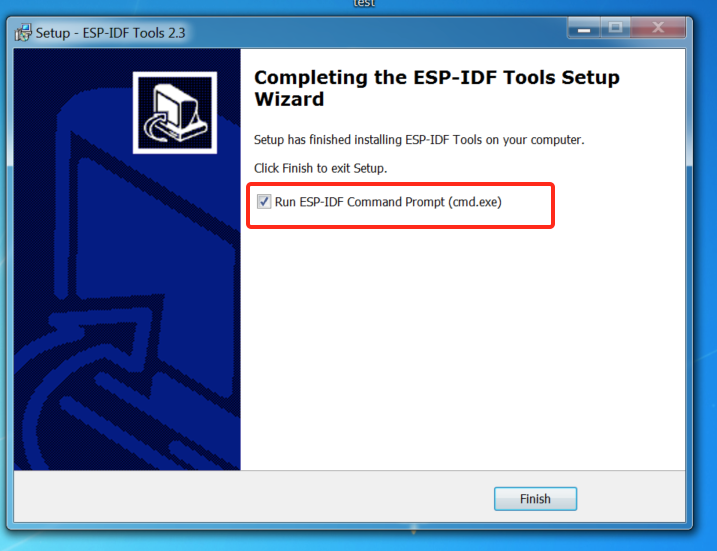Image resolution: width=717 pixels, height=551 pixels.
Task: Click the disabled maximize window button
Action: coord(615,28)
